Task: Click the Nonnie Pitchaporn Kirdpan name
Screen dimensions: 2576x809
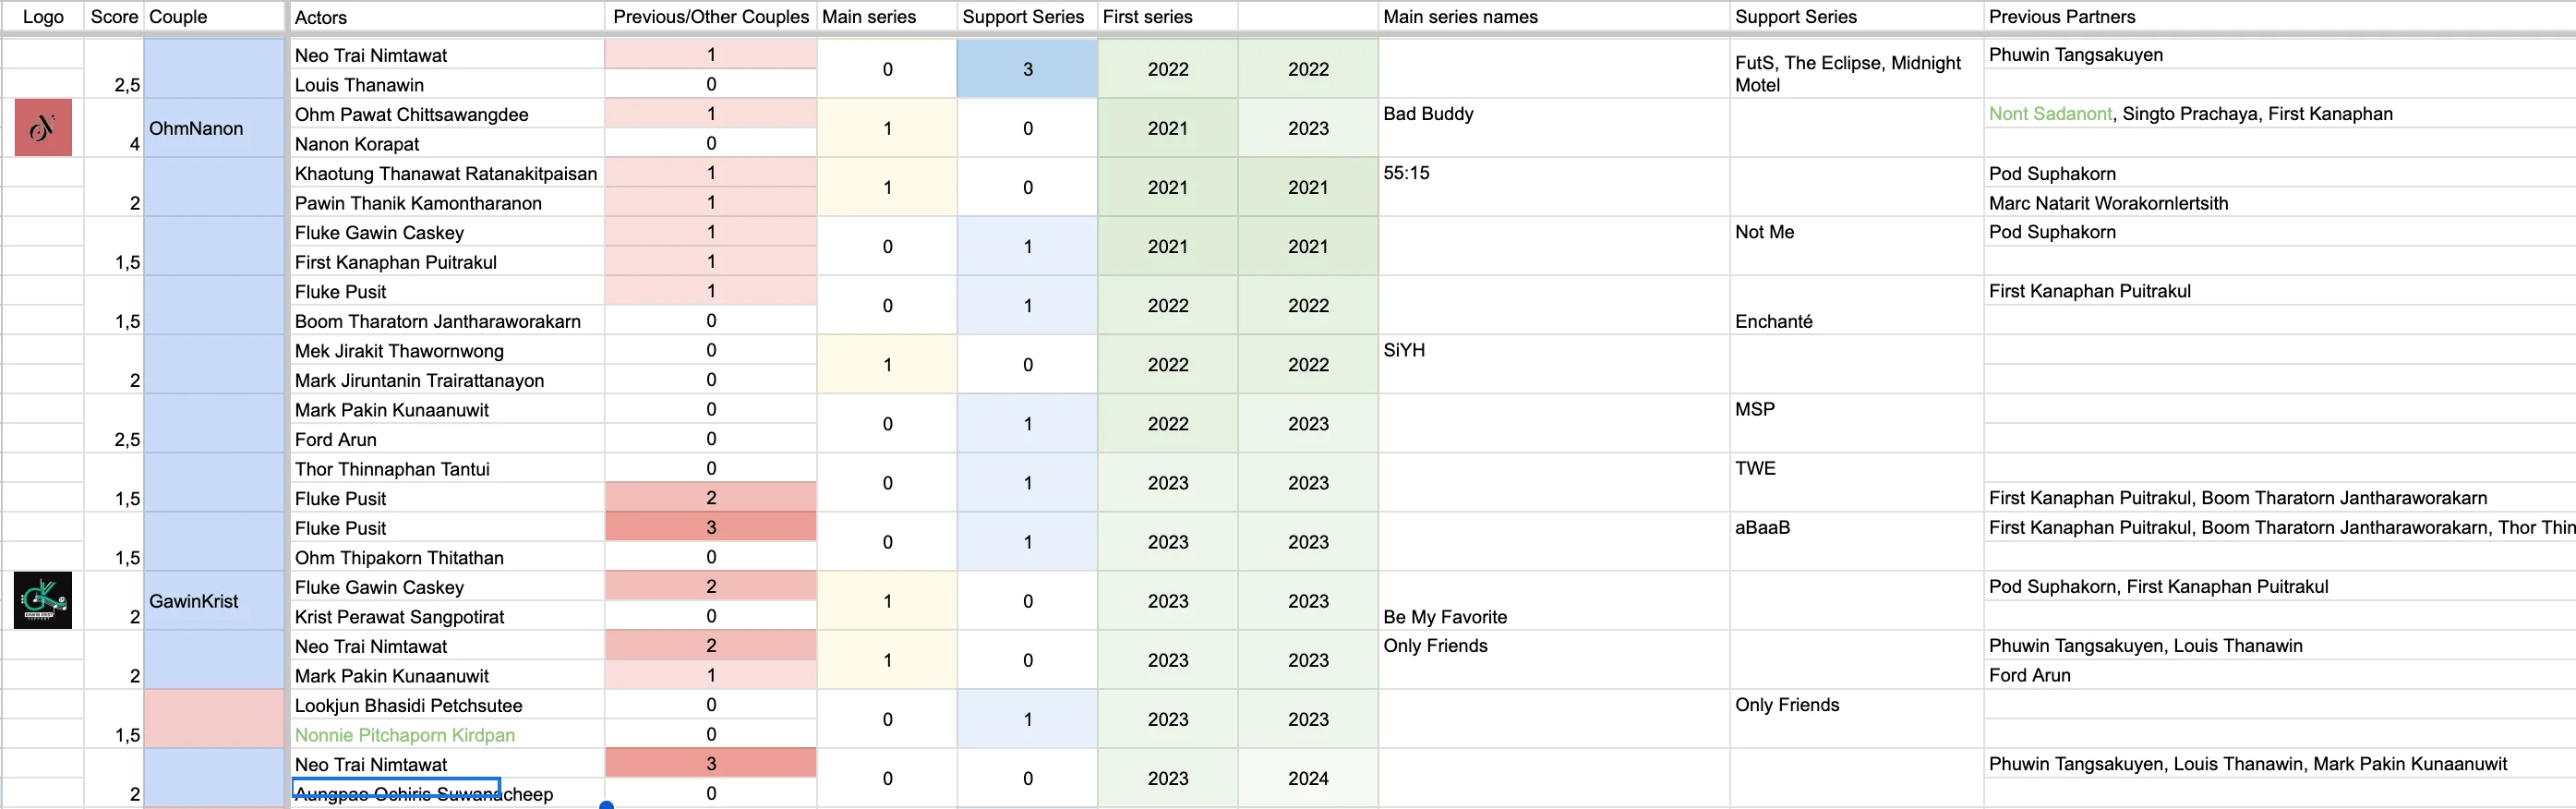Action: pyautogui.click(x=404, y=735)
